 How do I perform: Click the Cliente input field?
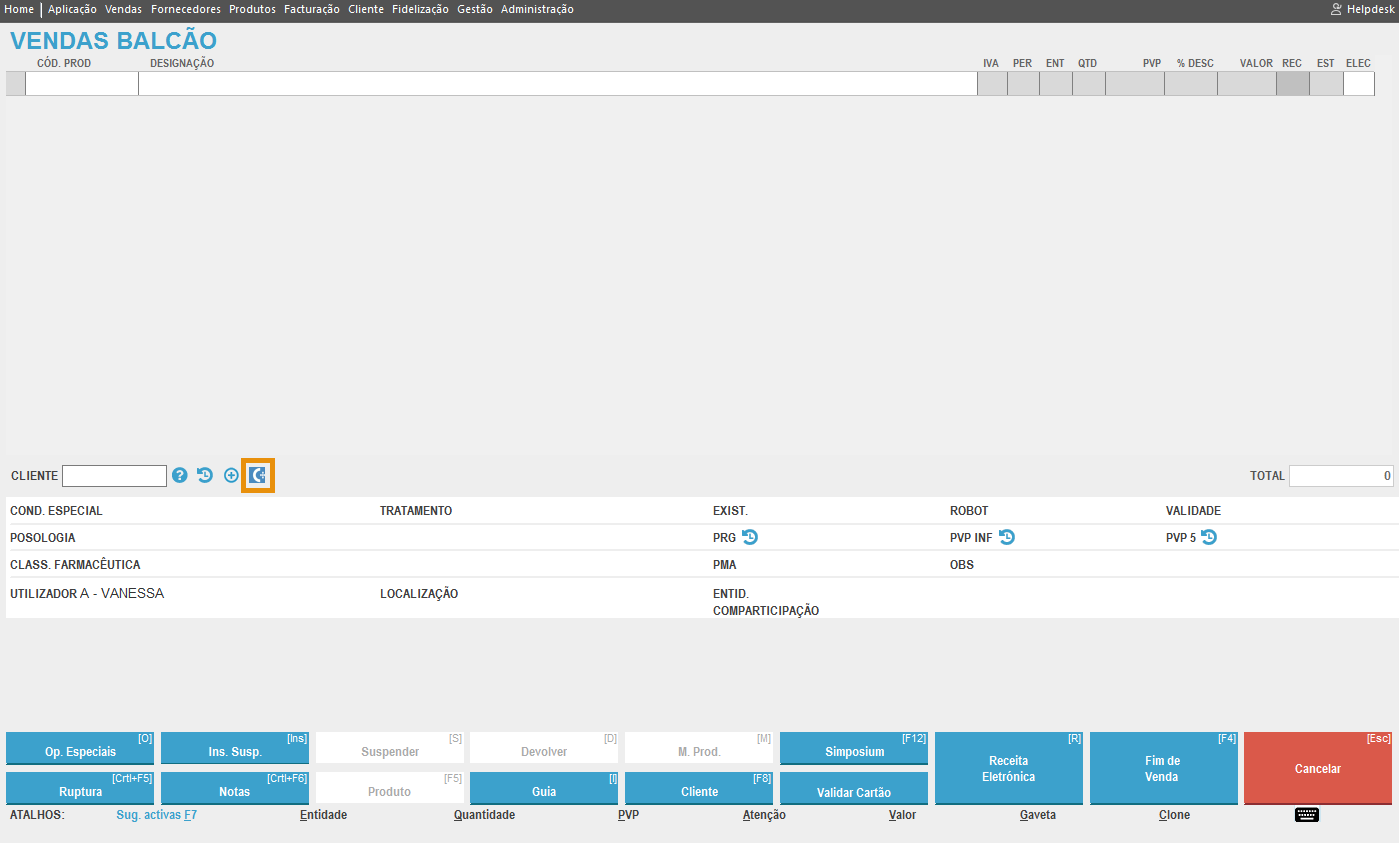click(x=114, y=476)
